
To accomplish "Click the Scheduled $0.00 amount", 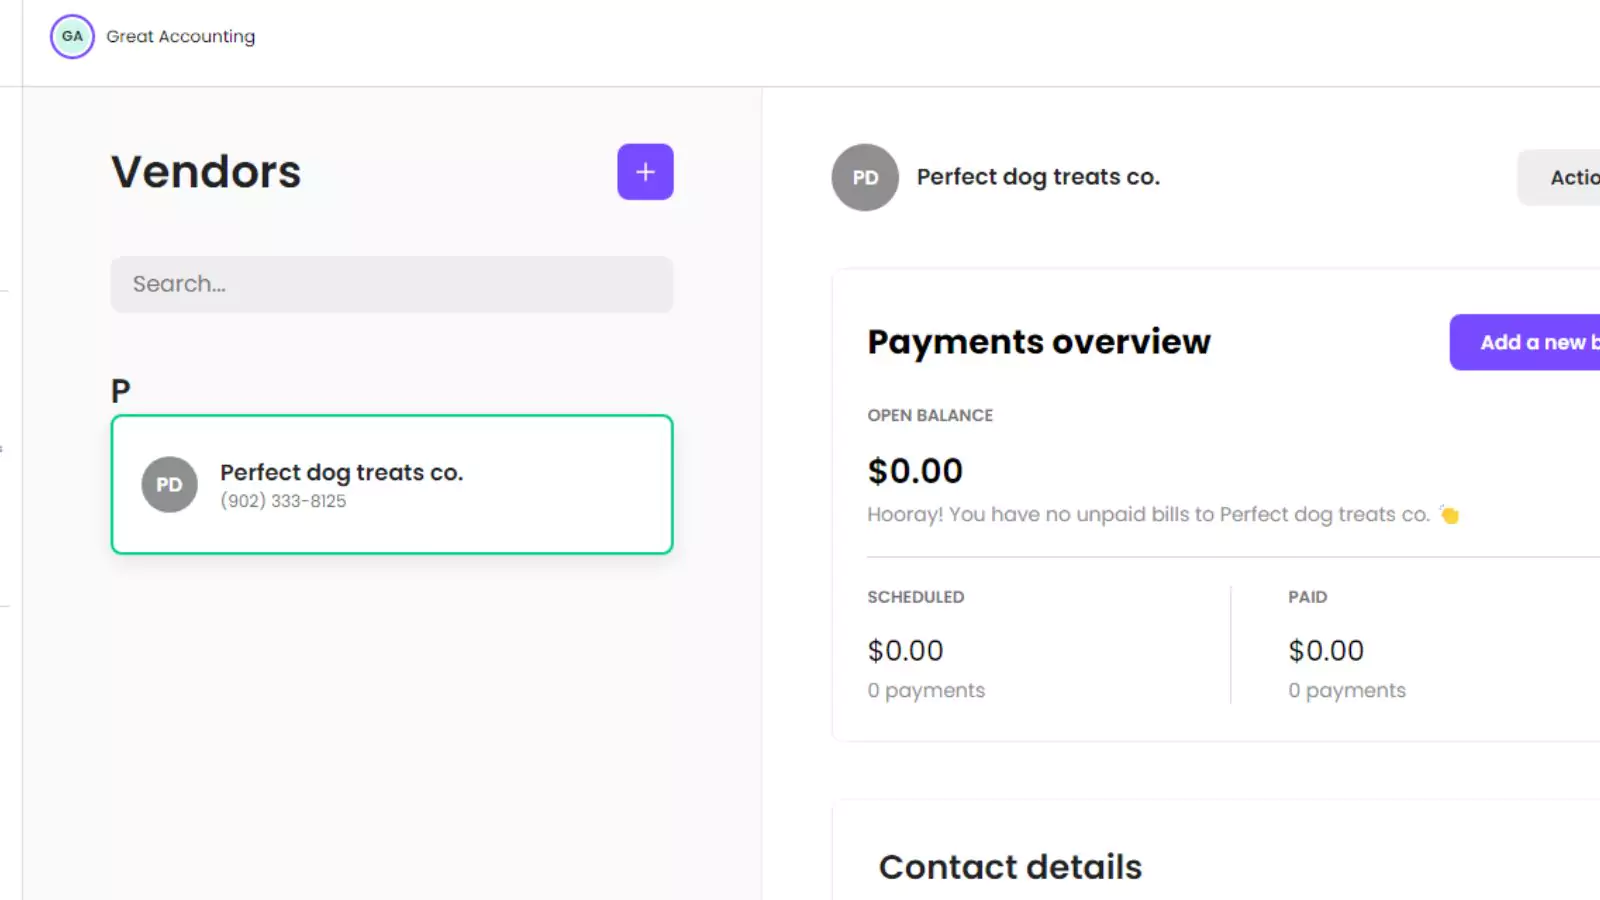I will click(905, 651).
